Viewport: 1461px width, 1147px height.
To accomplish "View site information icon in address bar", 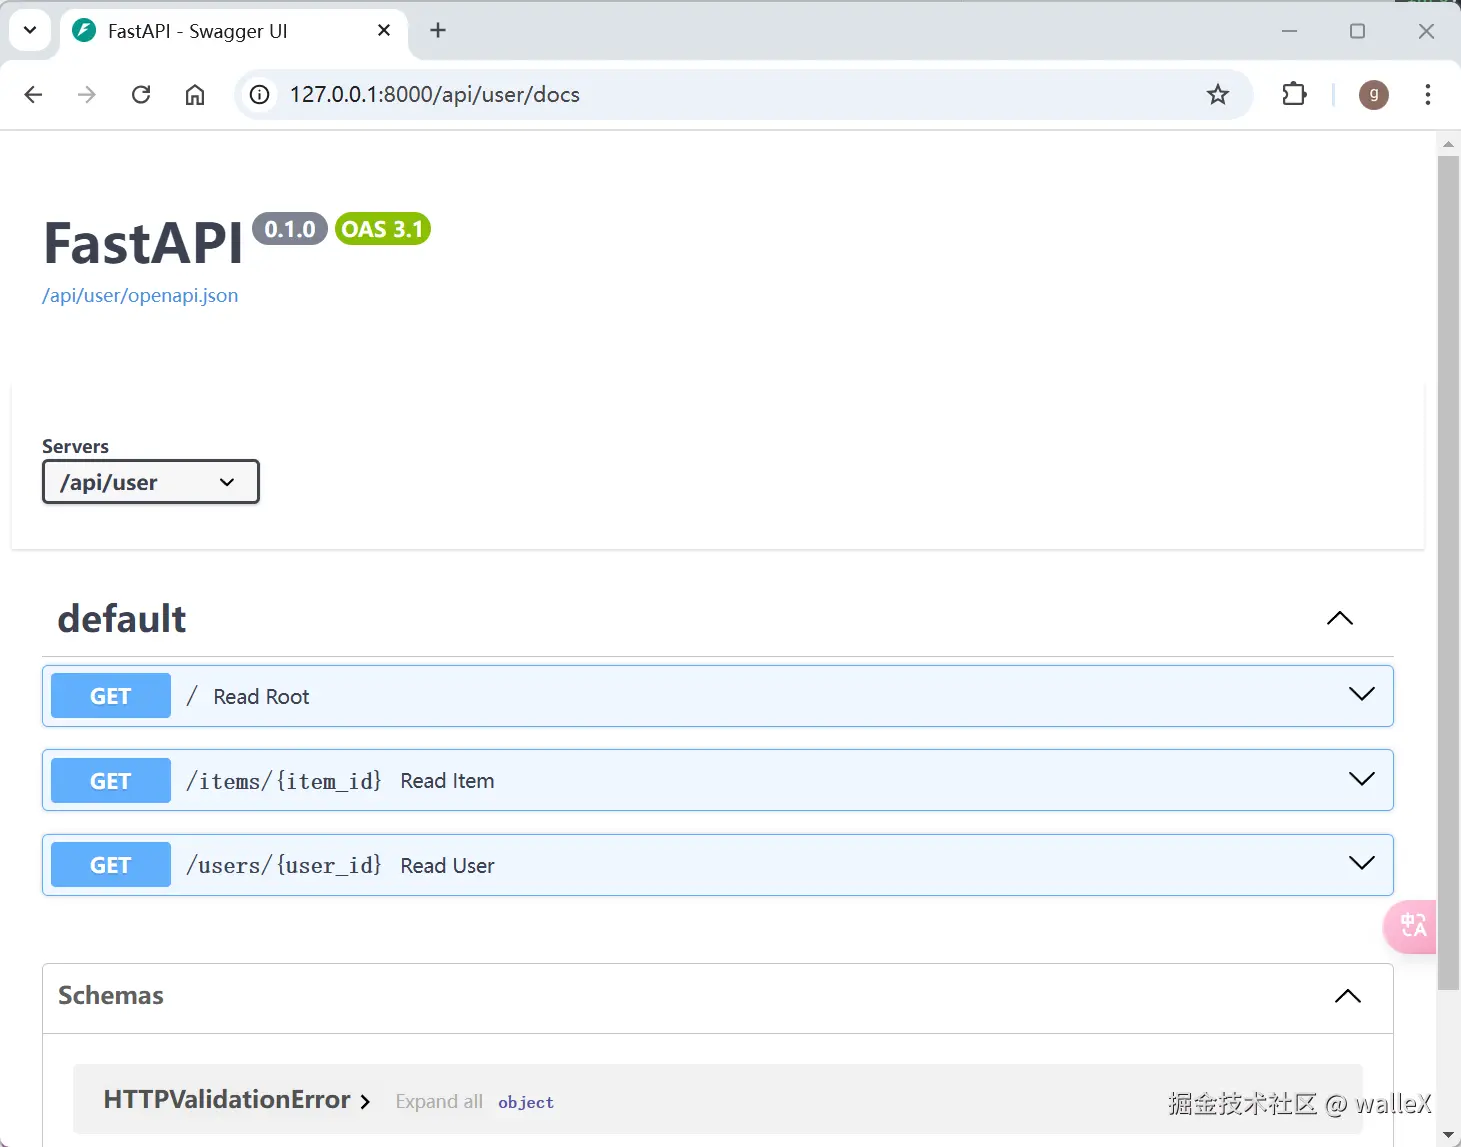I will pyautogui.click(x=260, y=95).
